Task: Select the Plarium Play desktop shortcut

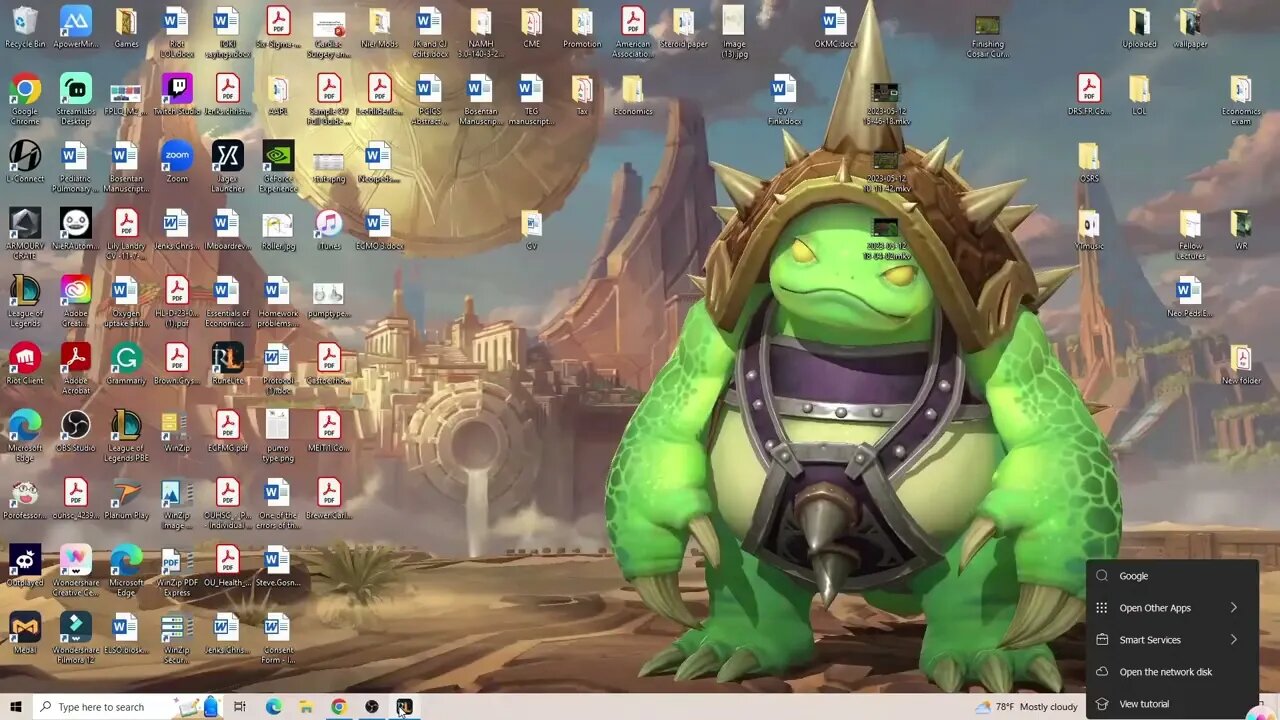Action: (126, 497)
